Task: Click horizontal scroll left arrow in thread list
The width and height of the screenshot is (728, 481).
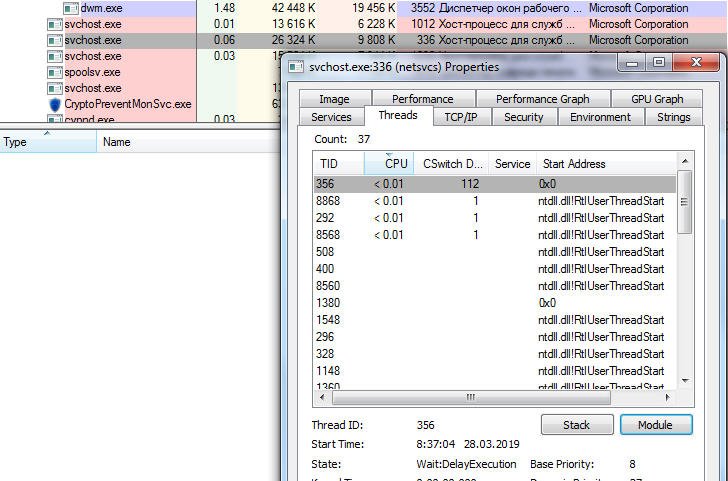Action: pyautogui.click(x=323, y=397)
